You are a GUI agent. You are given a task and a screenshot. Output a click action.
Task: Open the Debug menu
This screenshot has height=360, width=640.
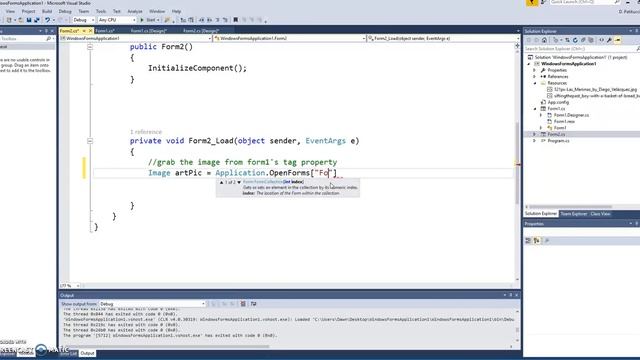click(65, 11)
